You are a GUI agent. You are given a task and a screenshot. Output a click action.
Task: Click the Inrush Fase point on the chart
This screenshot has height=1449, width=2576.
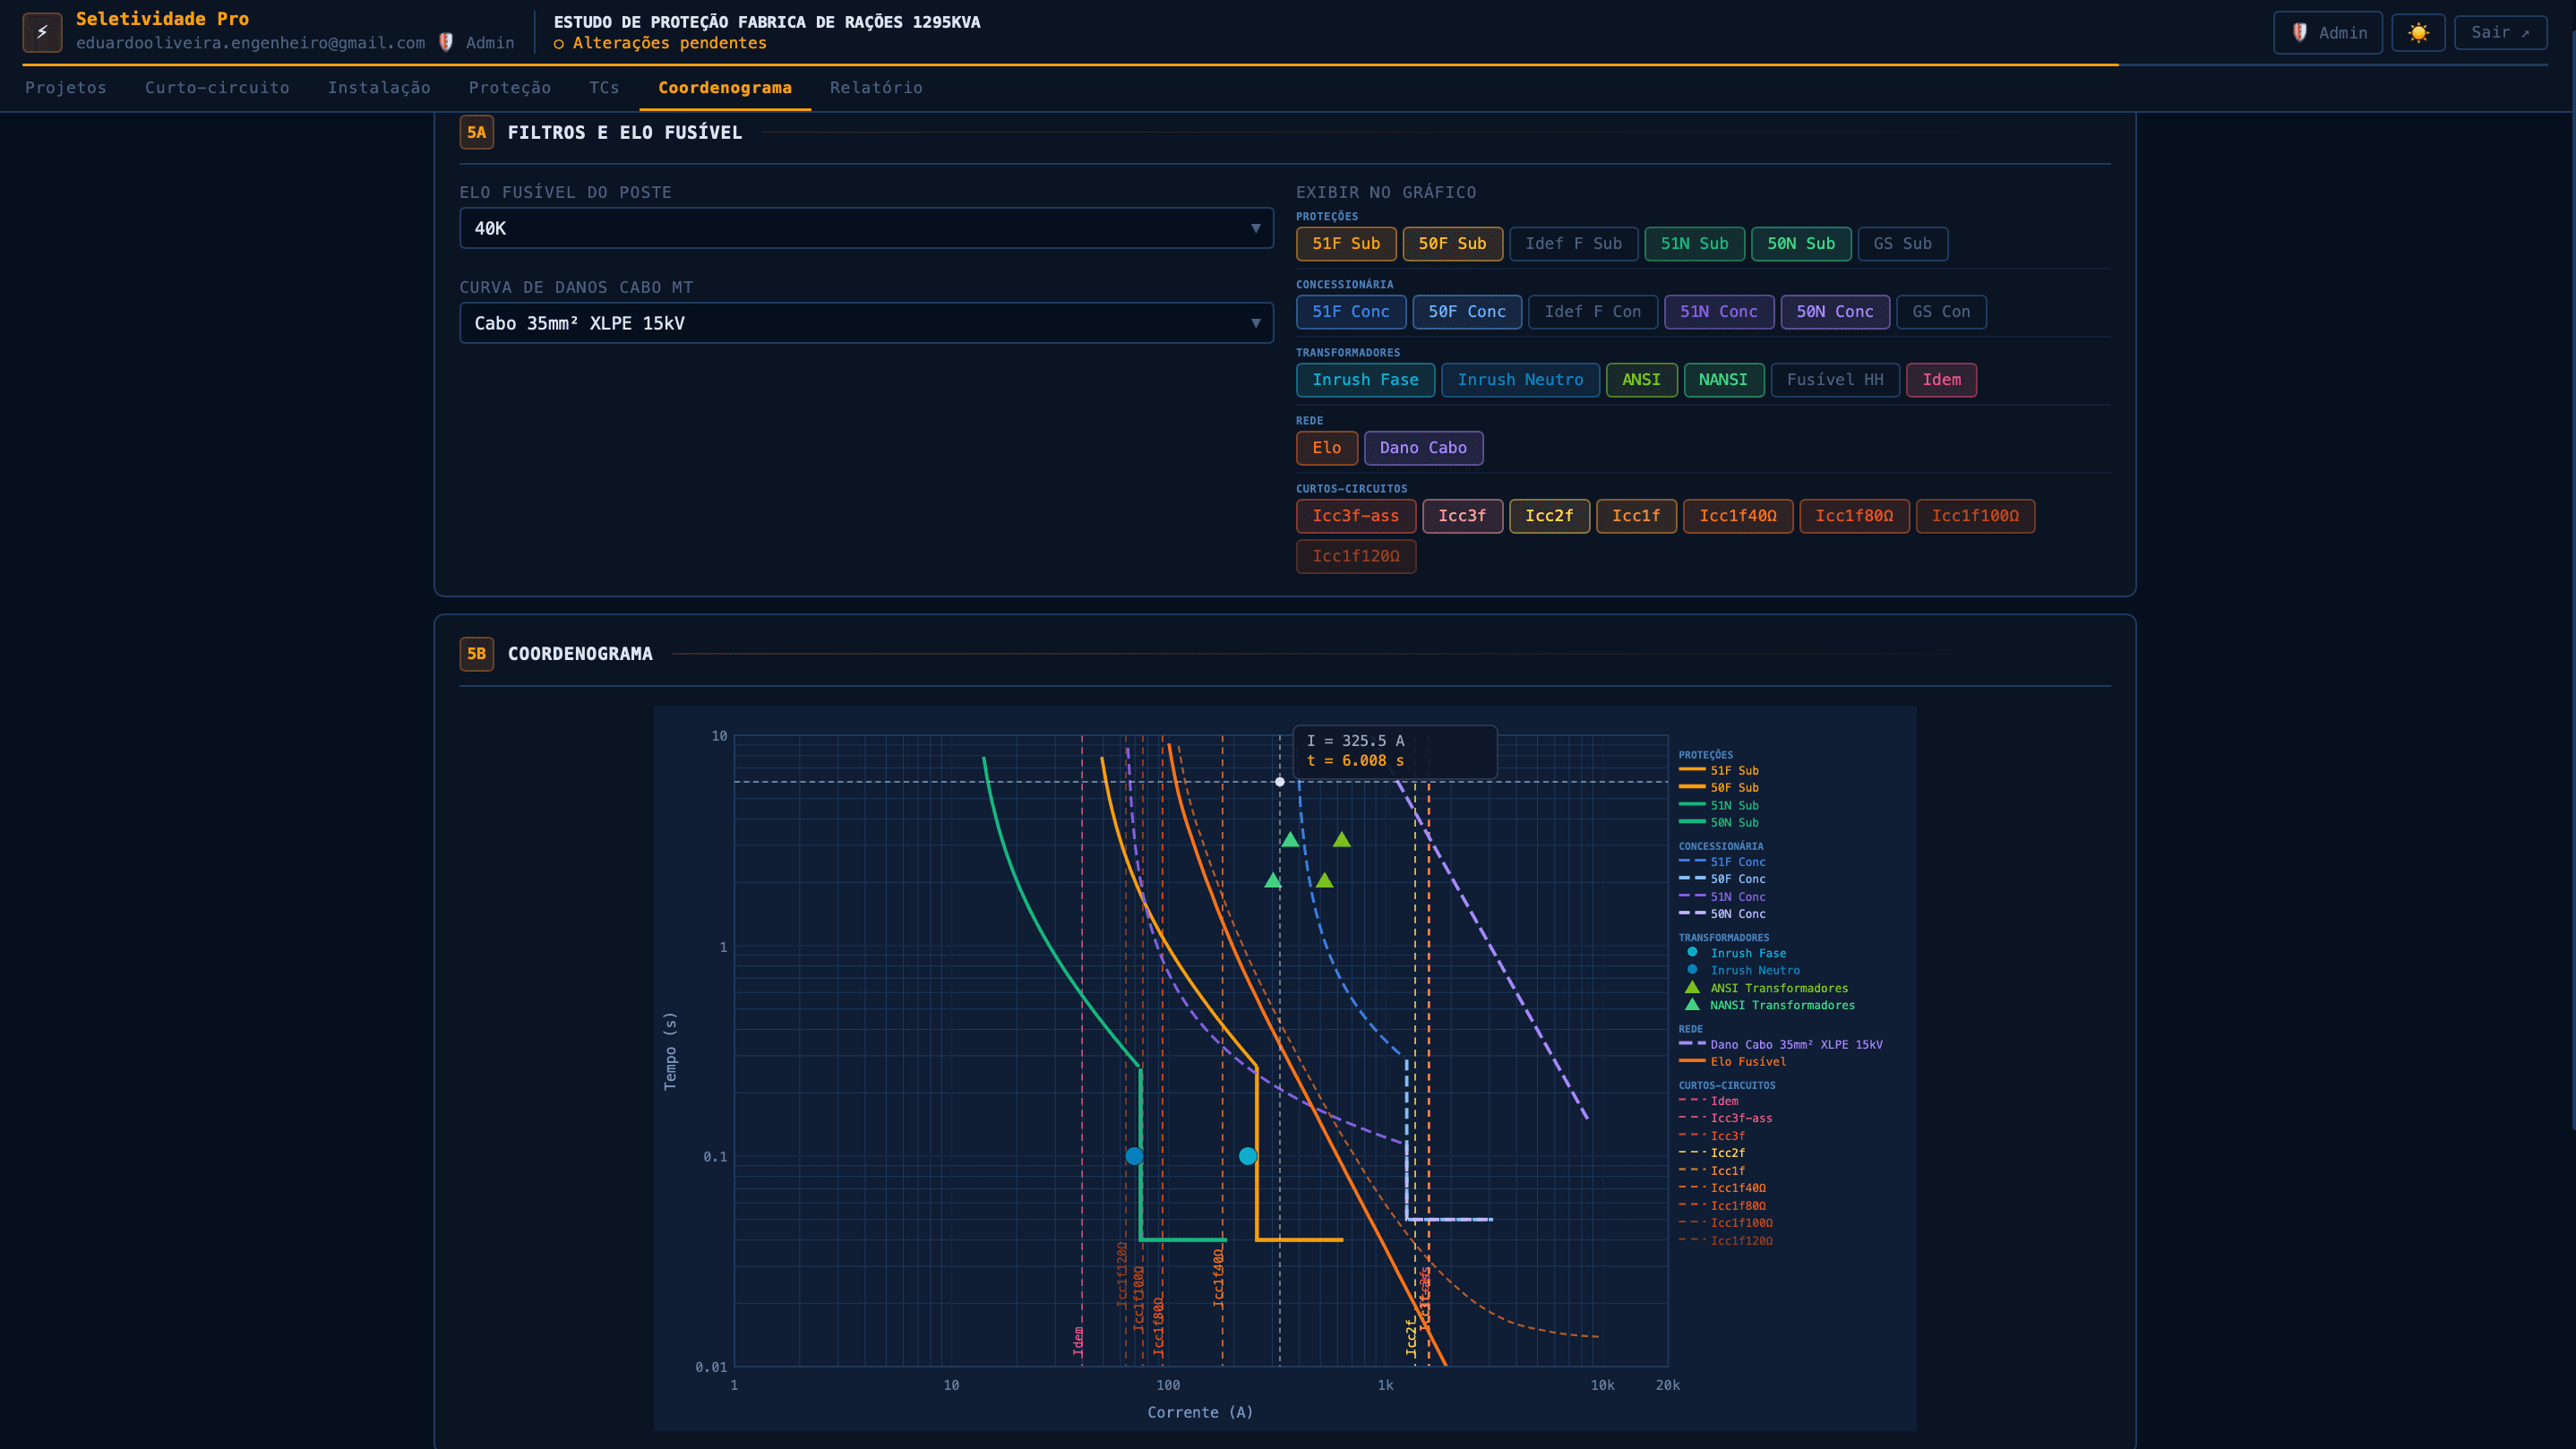tap(1248, 1156)
